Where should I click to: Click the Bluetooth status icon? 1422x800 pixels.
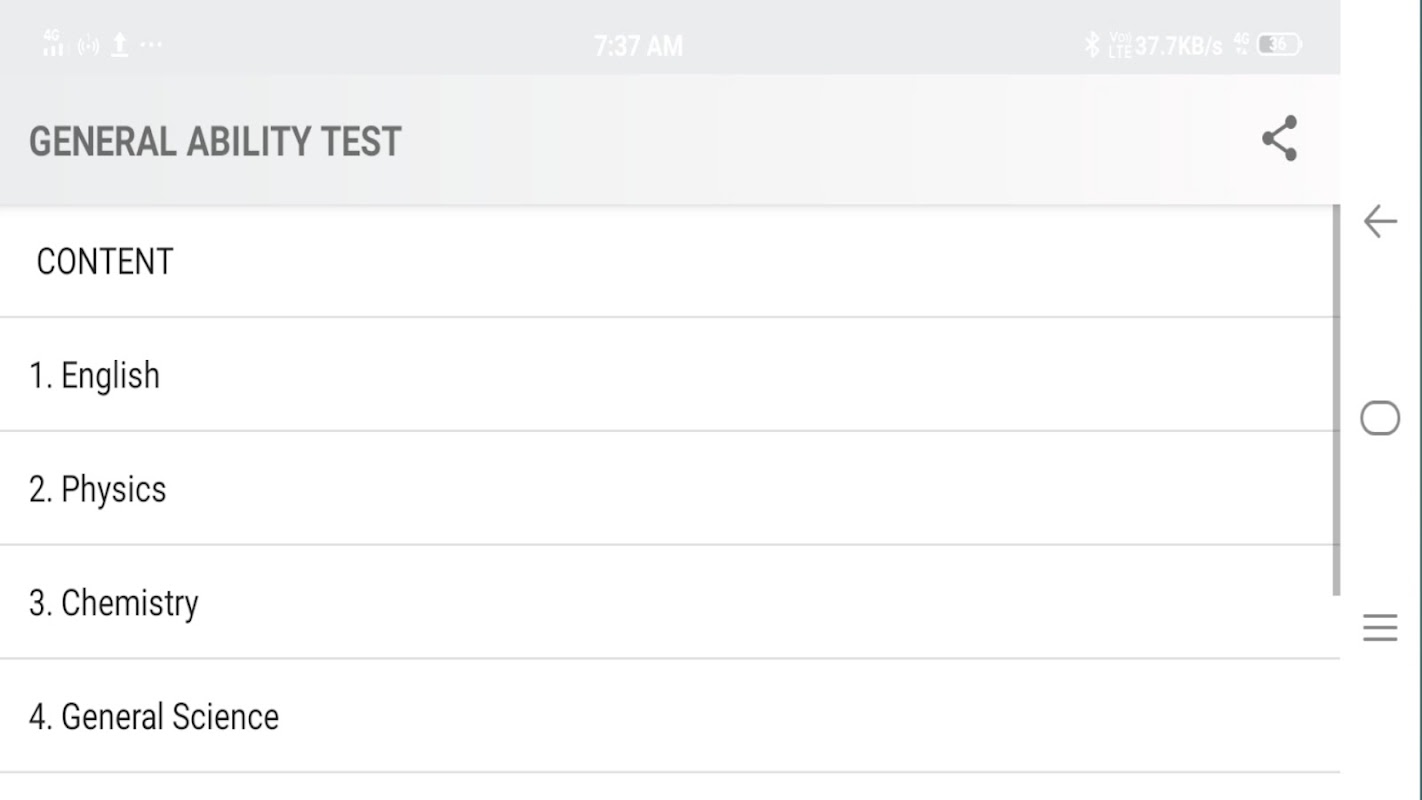pos(1092,45)
